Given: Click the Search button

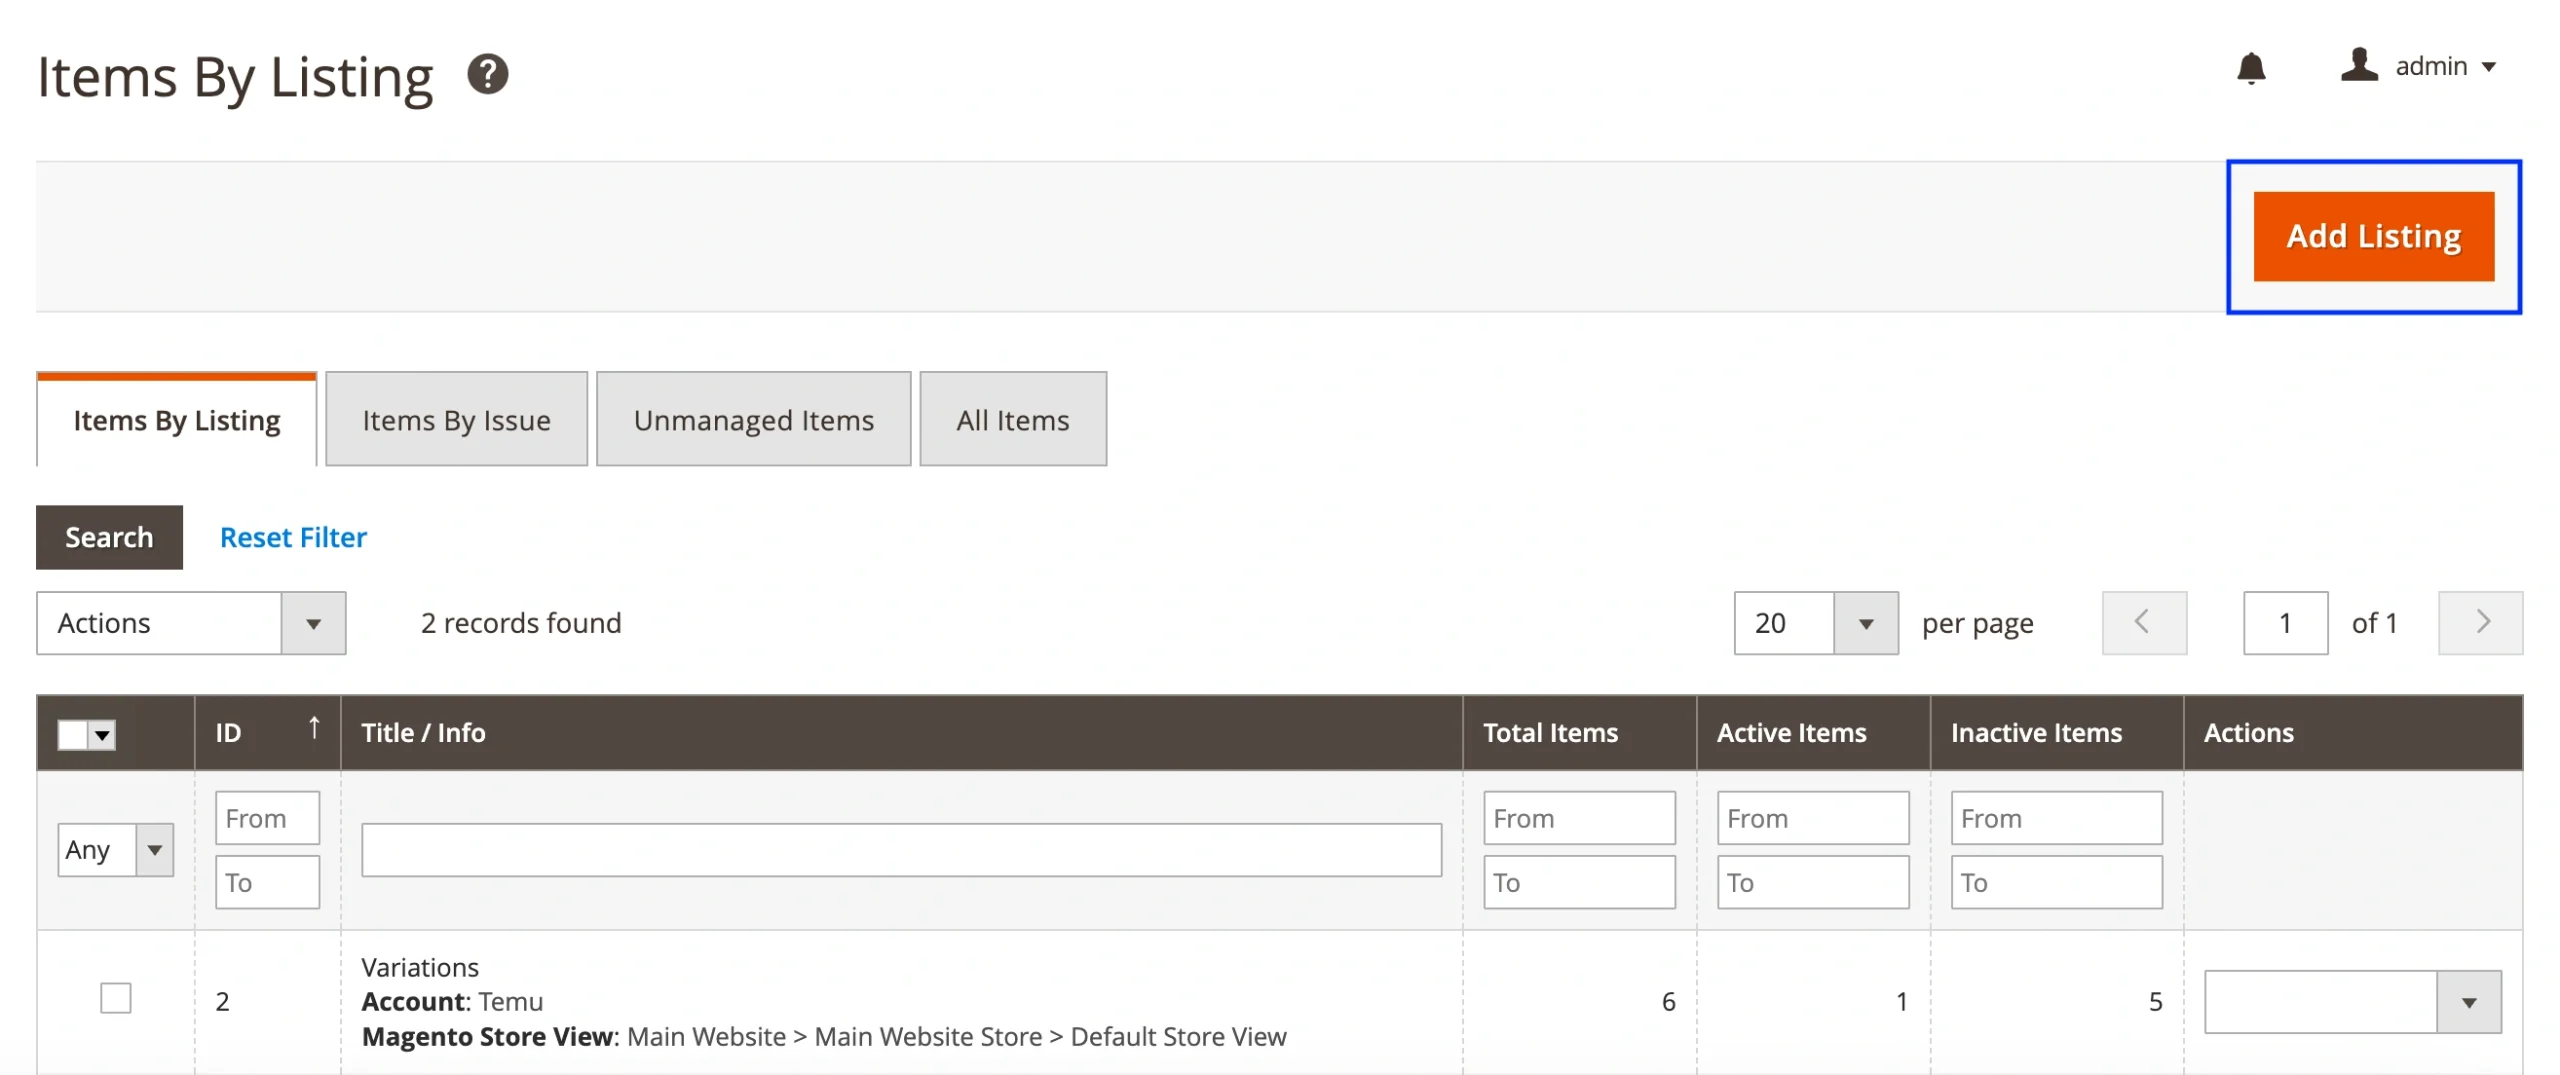Looking at the screenshot, I should (x=109, y=537).
